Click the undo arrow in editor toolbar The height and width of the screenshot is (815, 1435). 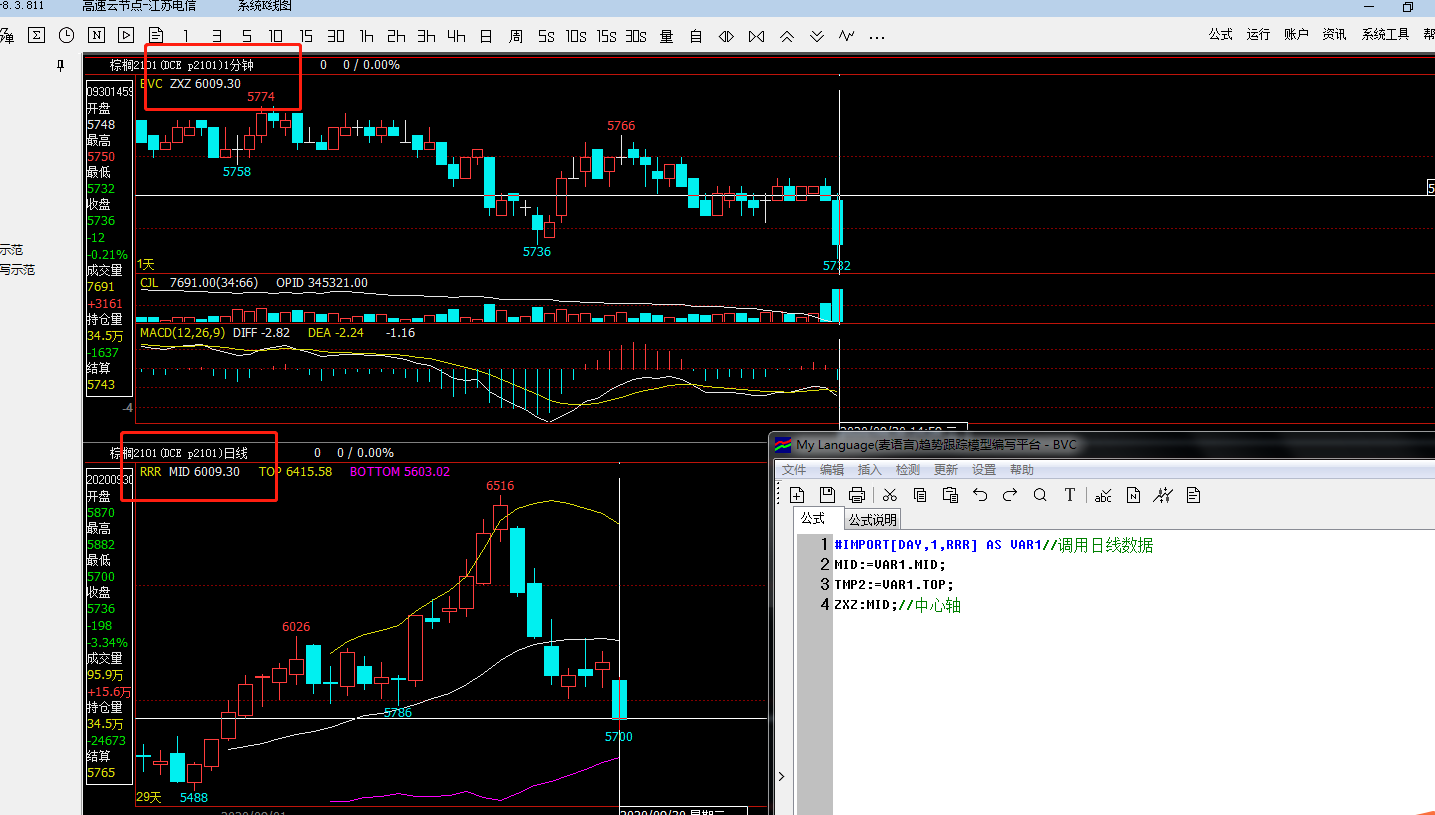click(x=980, y=495)
